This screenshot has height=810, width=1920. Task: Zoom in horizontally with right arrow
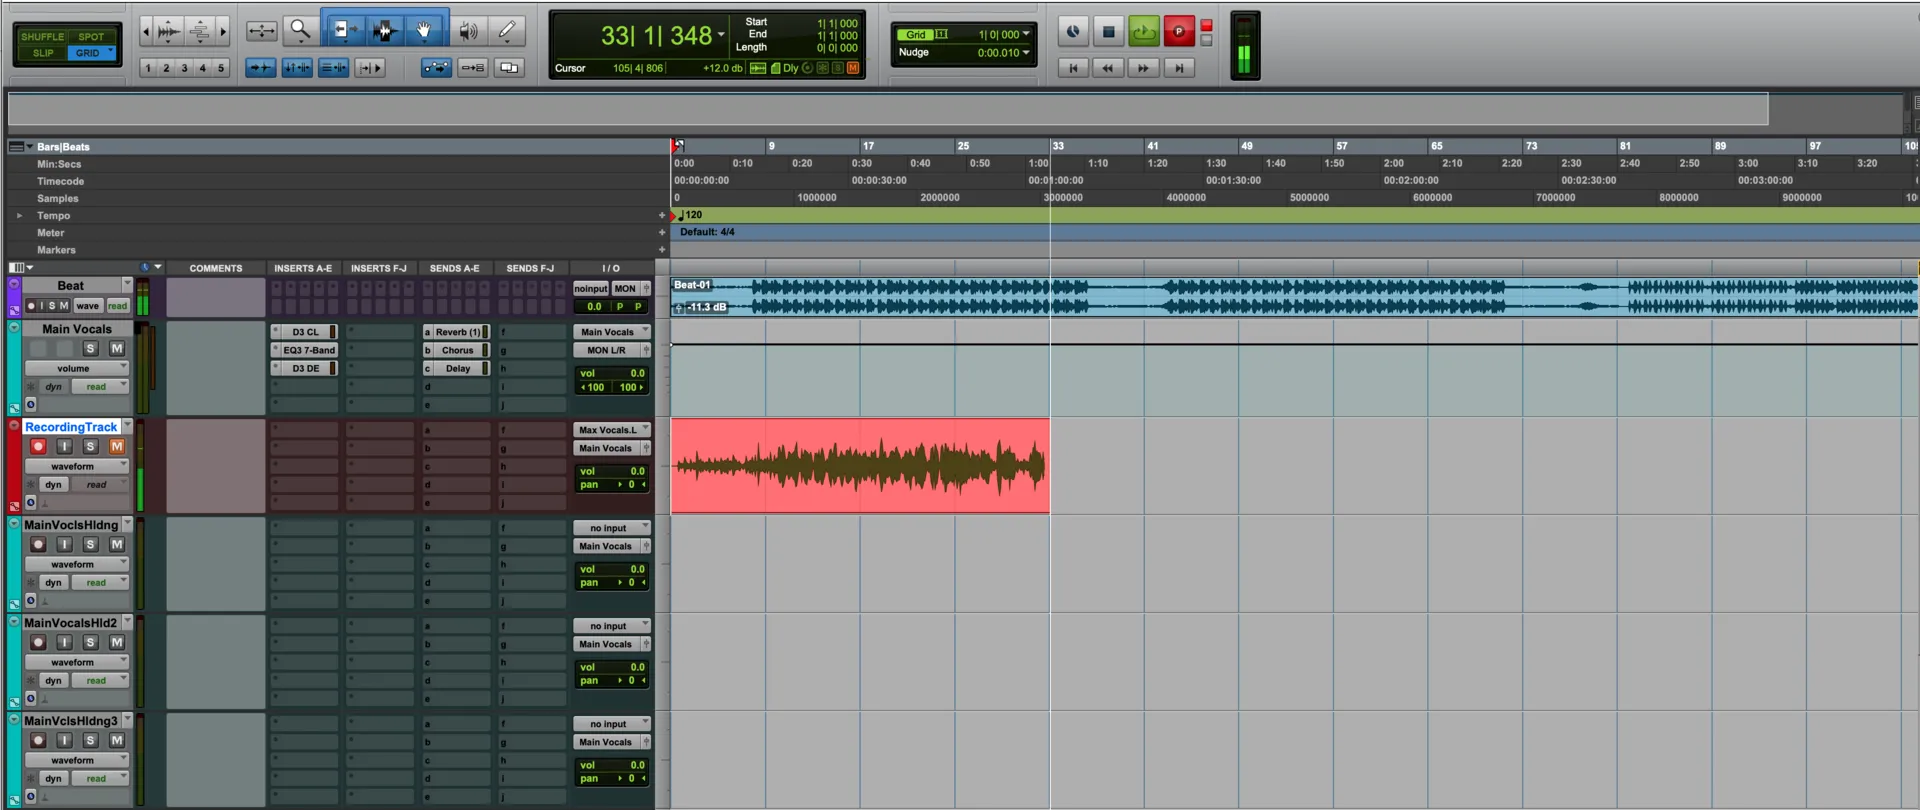[223, 31]
